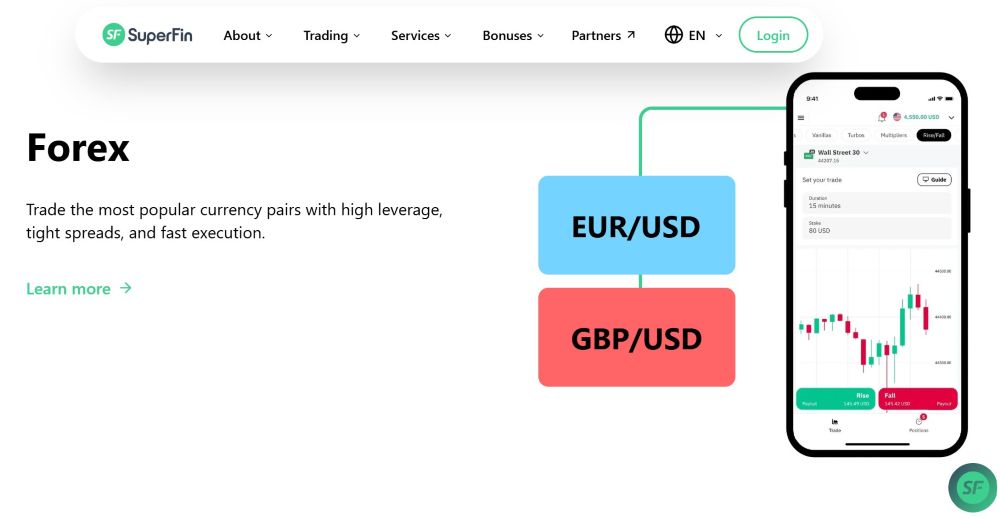Screen dimensions: 1000x518
Task: Select the Multipliers tab in phone app
Action: coord(893,134)
